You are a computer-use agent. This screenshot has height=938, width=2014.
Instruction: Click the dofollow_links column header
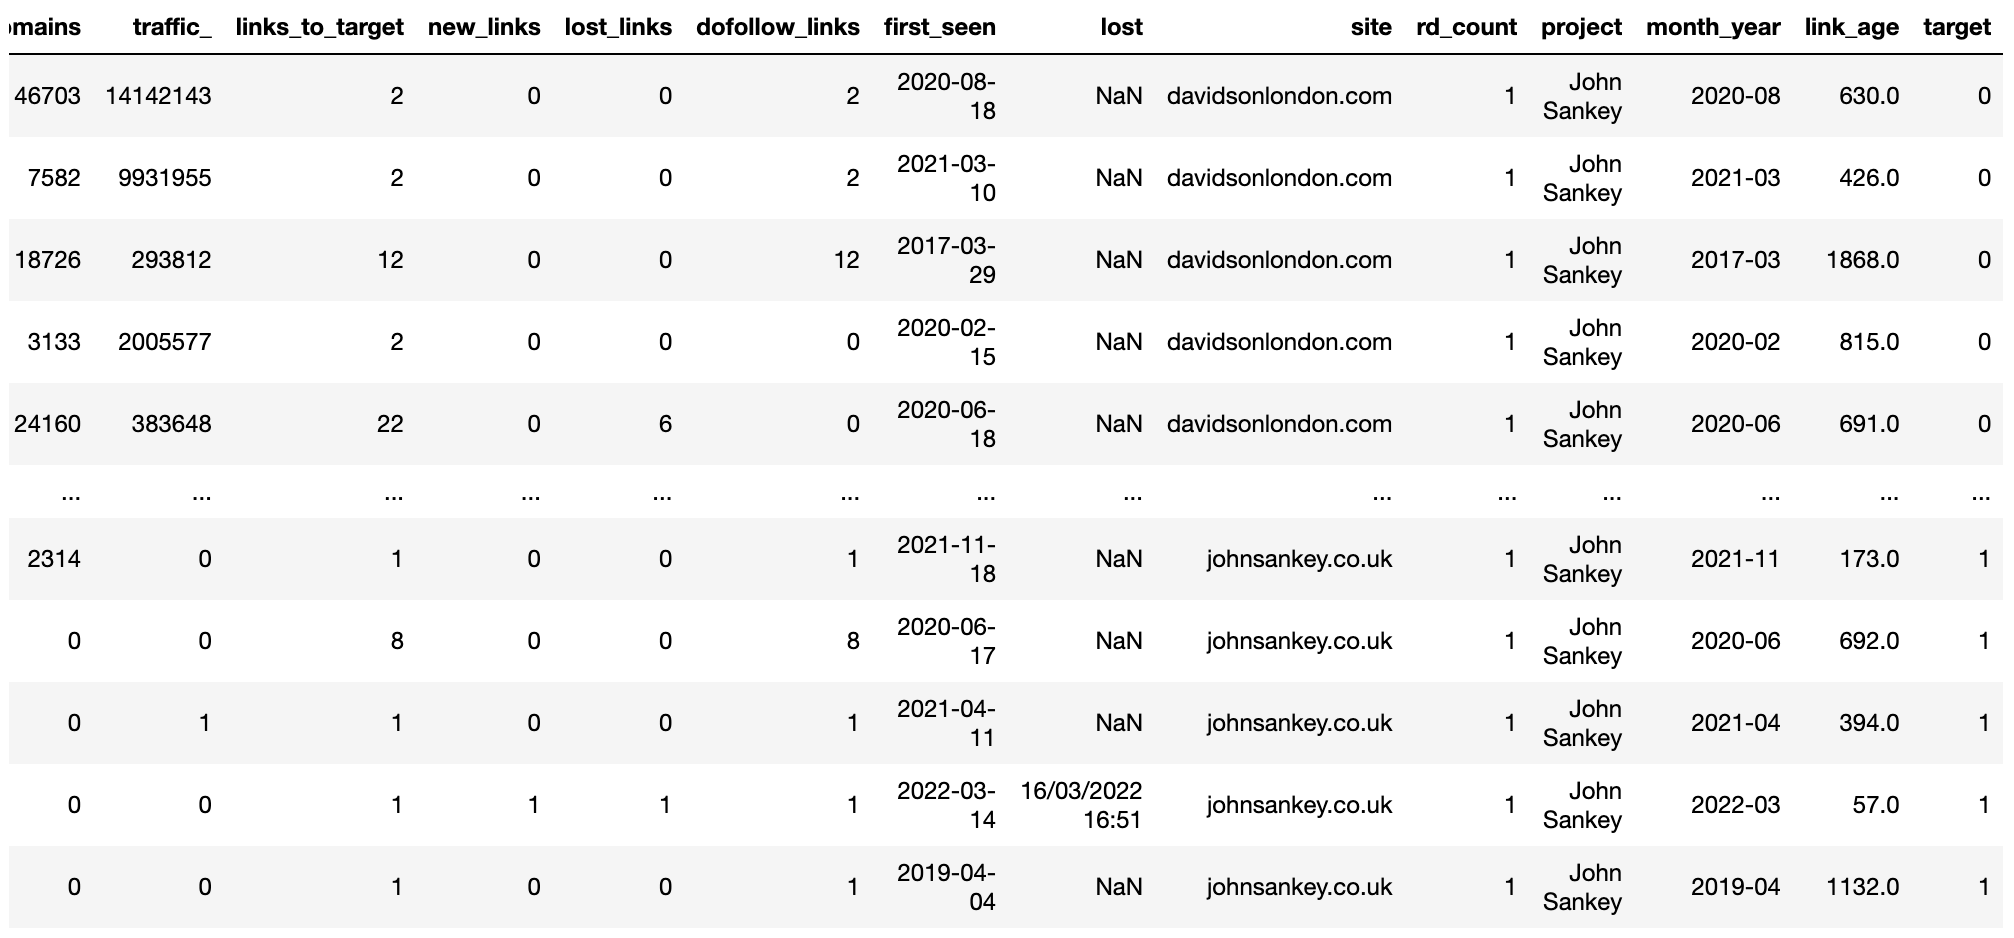778,27
